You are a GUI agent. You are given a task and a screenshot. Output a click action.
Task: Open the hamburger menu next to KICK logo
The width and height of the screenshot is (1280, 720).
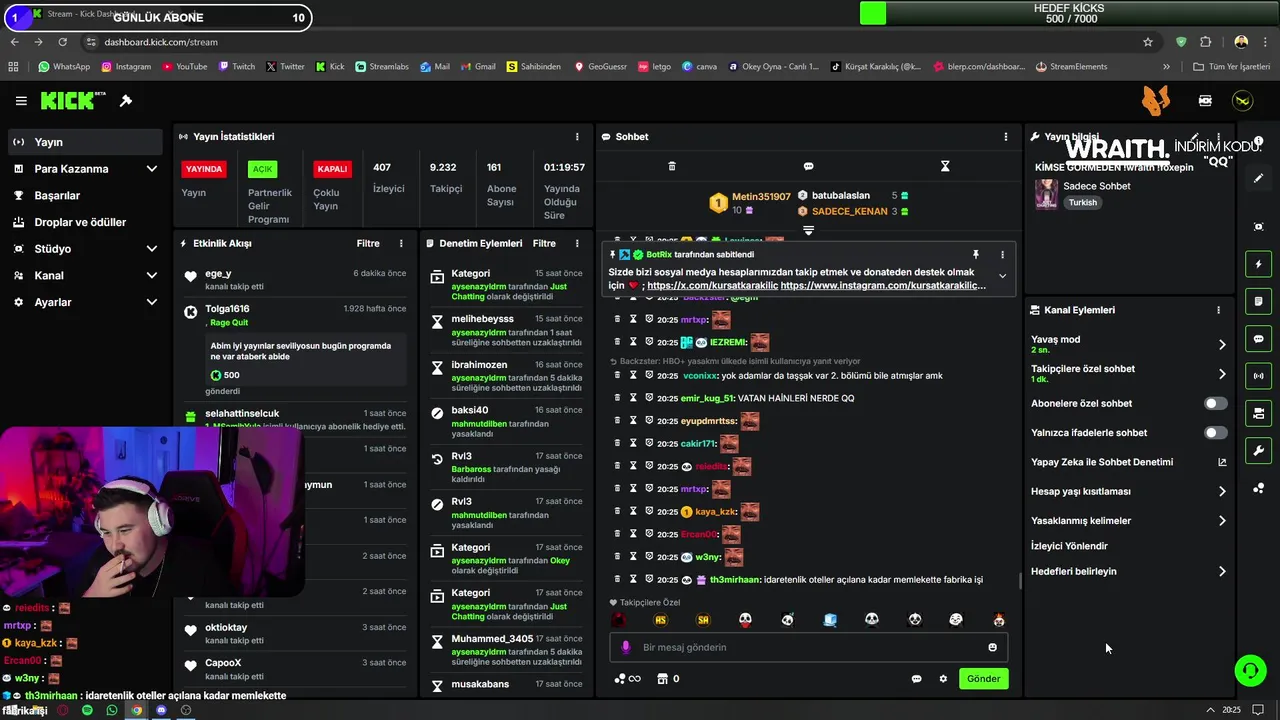click(x=21, y=101)
